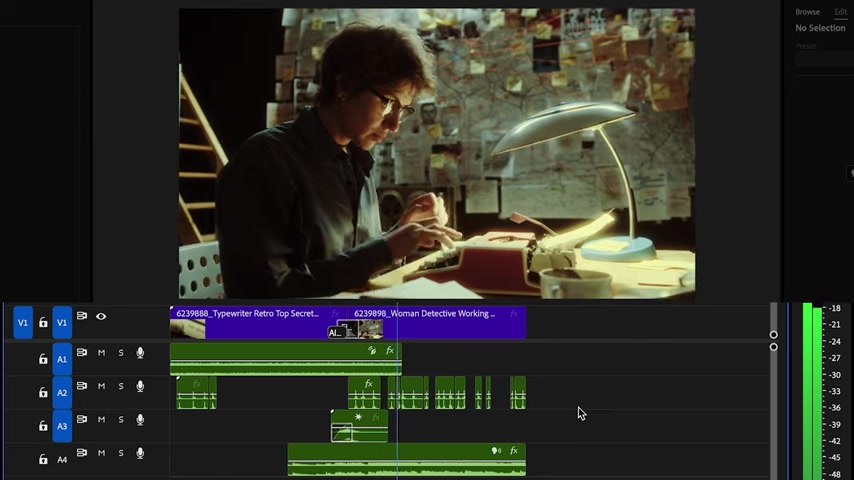The height and width of the screenshot is (480, 854).
Task: Toggle the V1 source patching button
Action: 23,323
